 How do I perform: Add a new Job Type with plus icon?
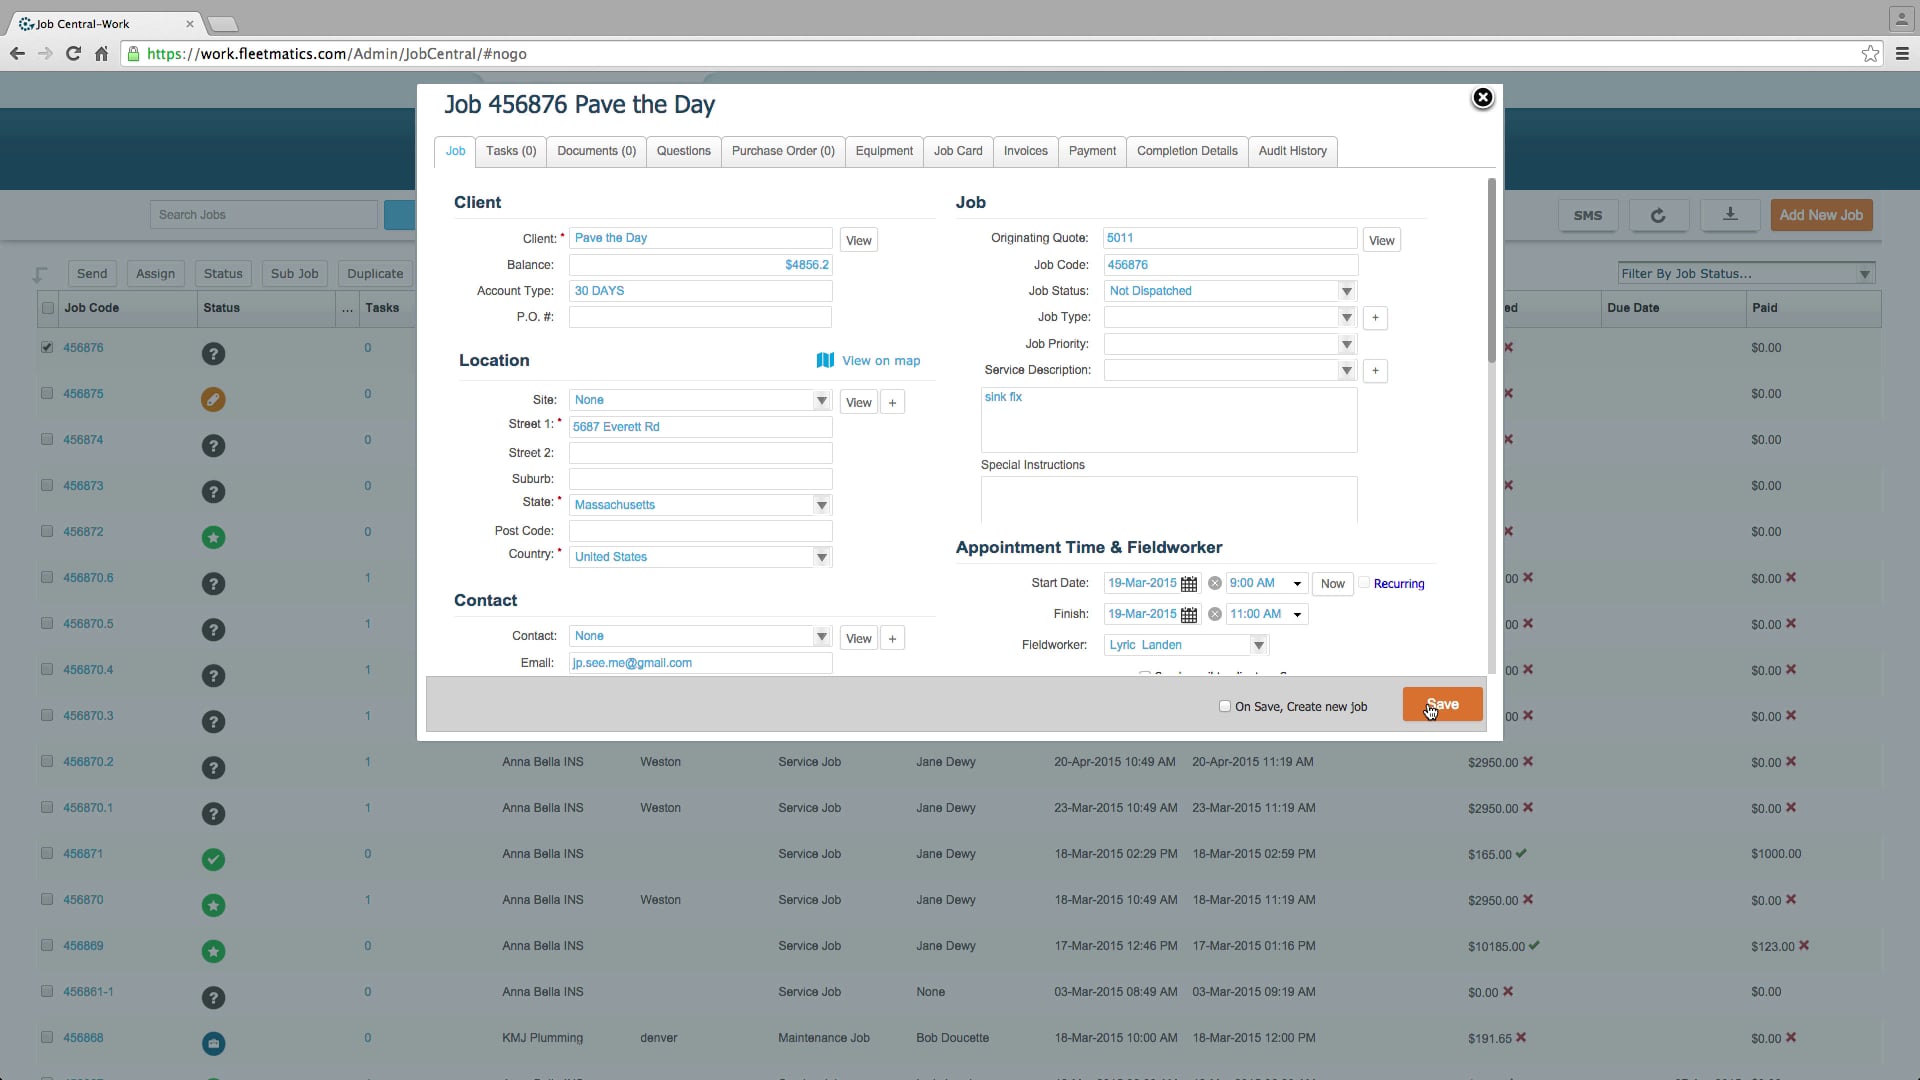pos(1375,318)
